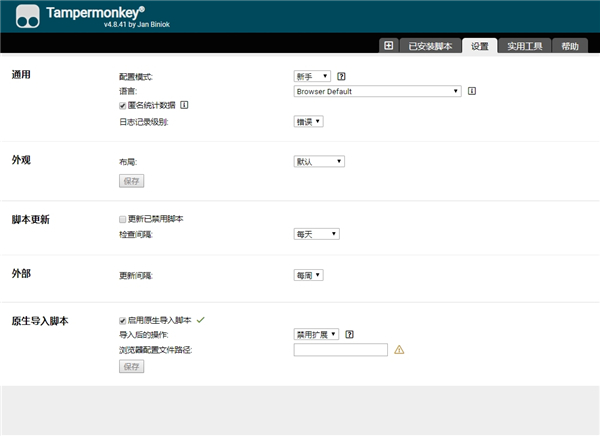This screenshot has width=600, height=436.
Task: Switch to the 已安装脚本 tab
Action: (429, 46)
